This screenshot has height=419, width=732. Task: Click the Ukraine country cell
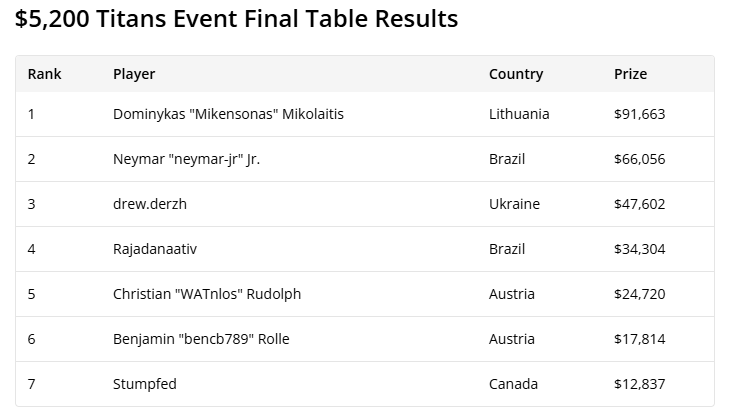pos(514,204)
